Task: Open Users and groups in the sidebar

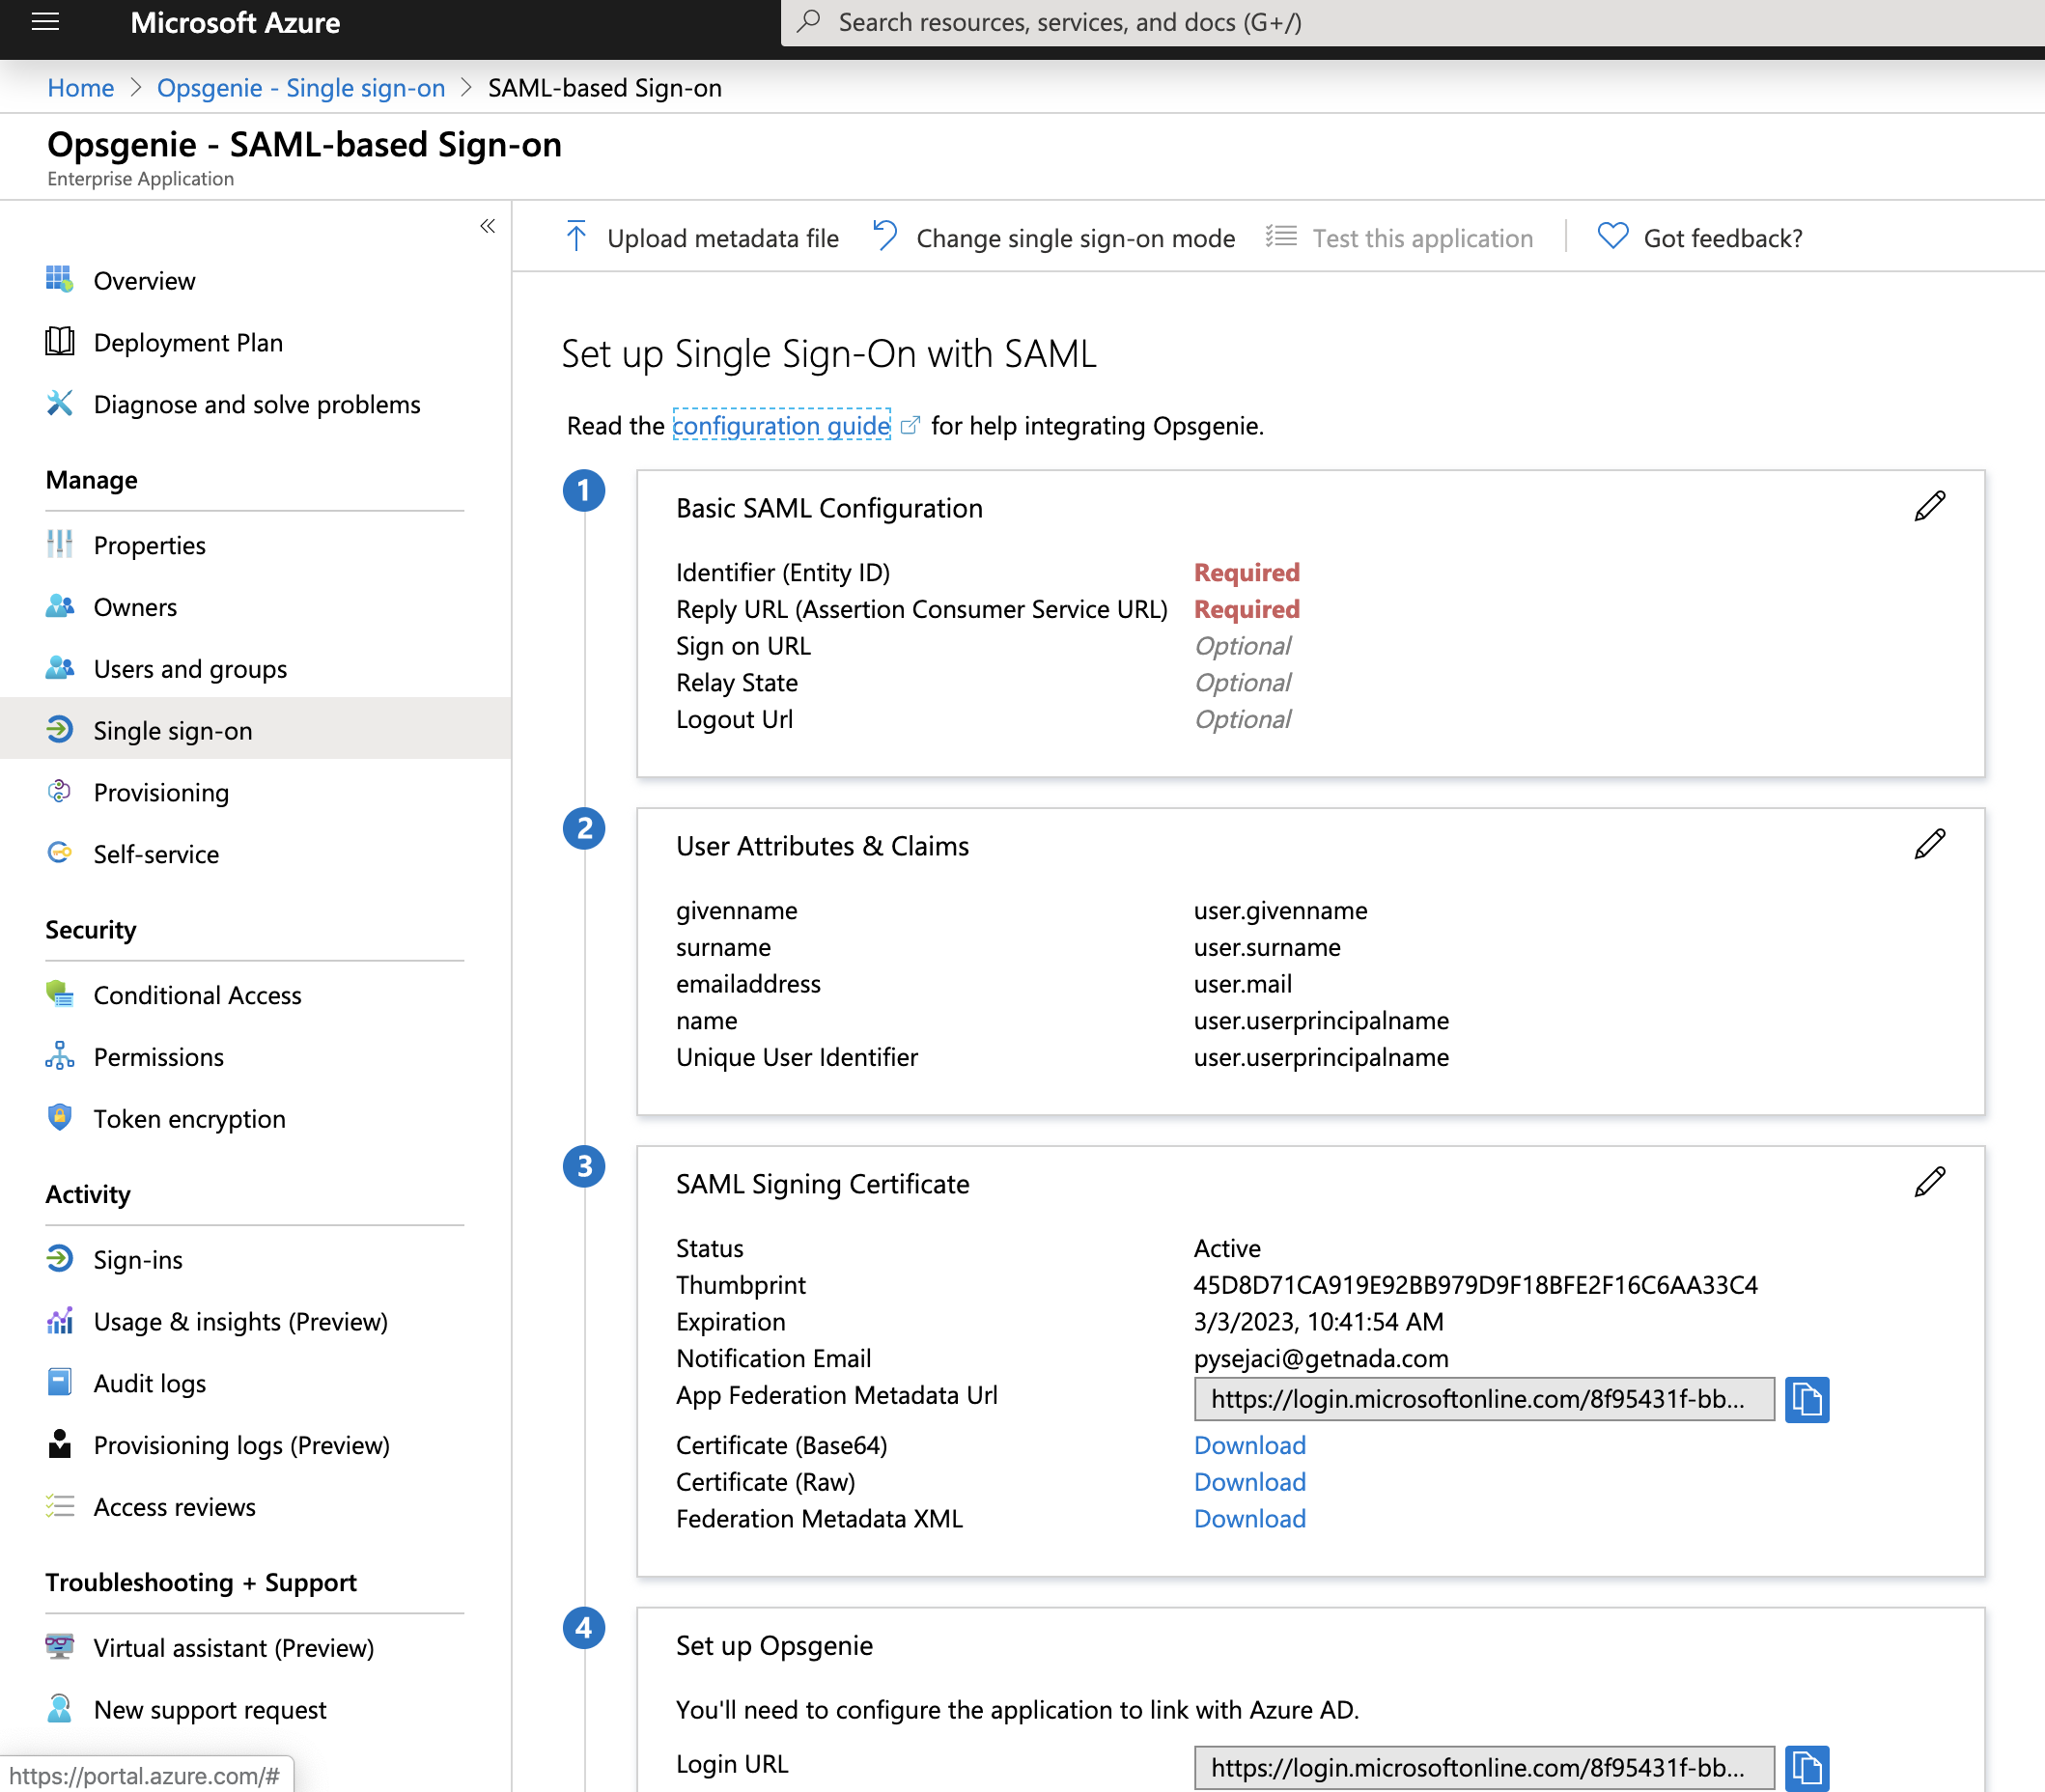Action: [190, 668]
